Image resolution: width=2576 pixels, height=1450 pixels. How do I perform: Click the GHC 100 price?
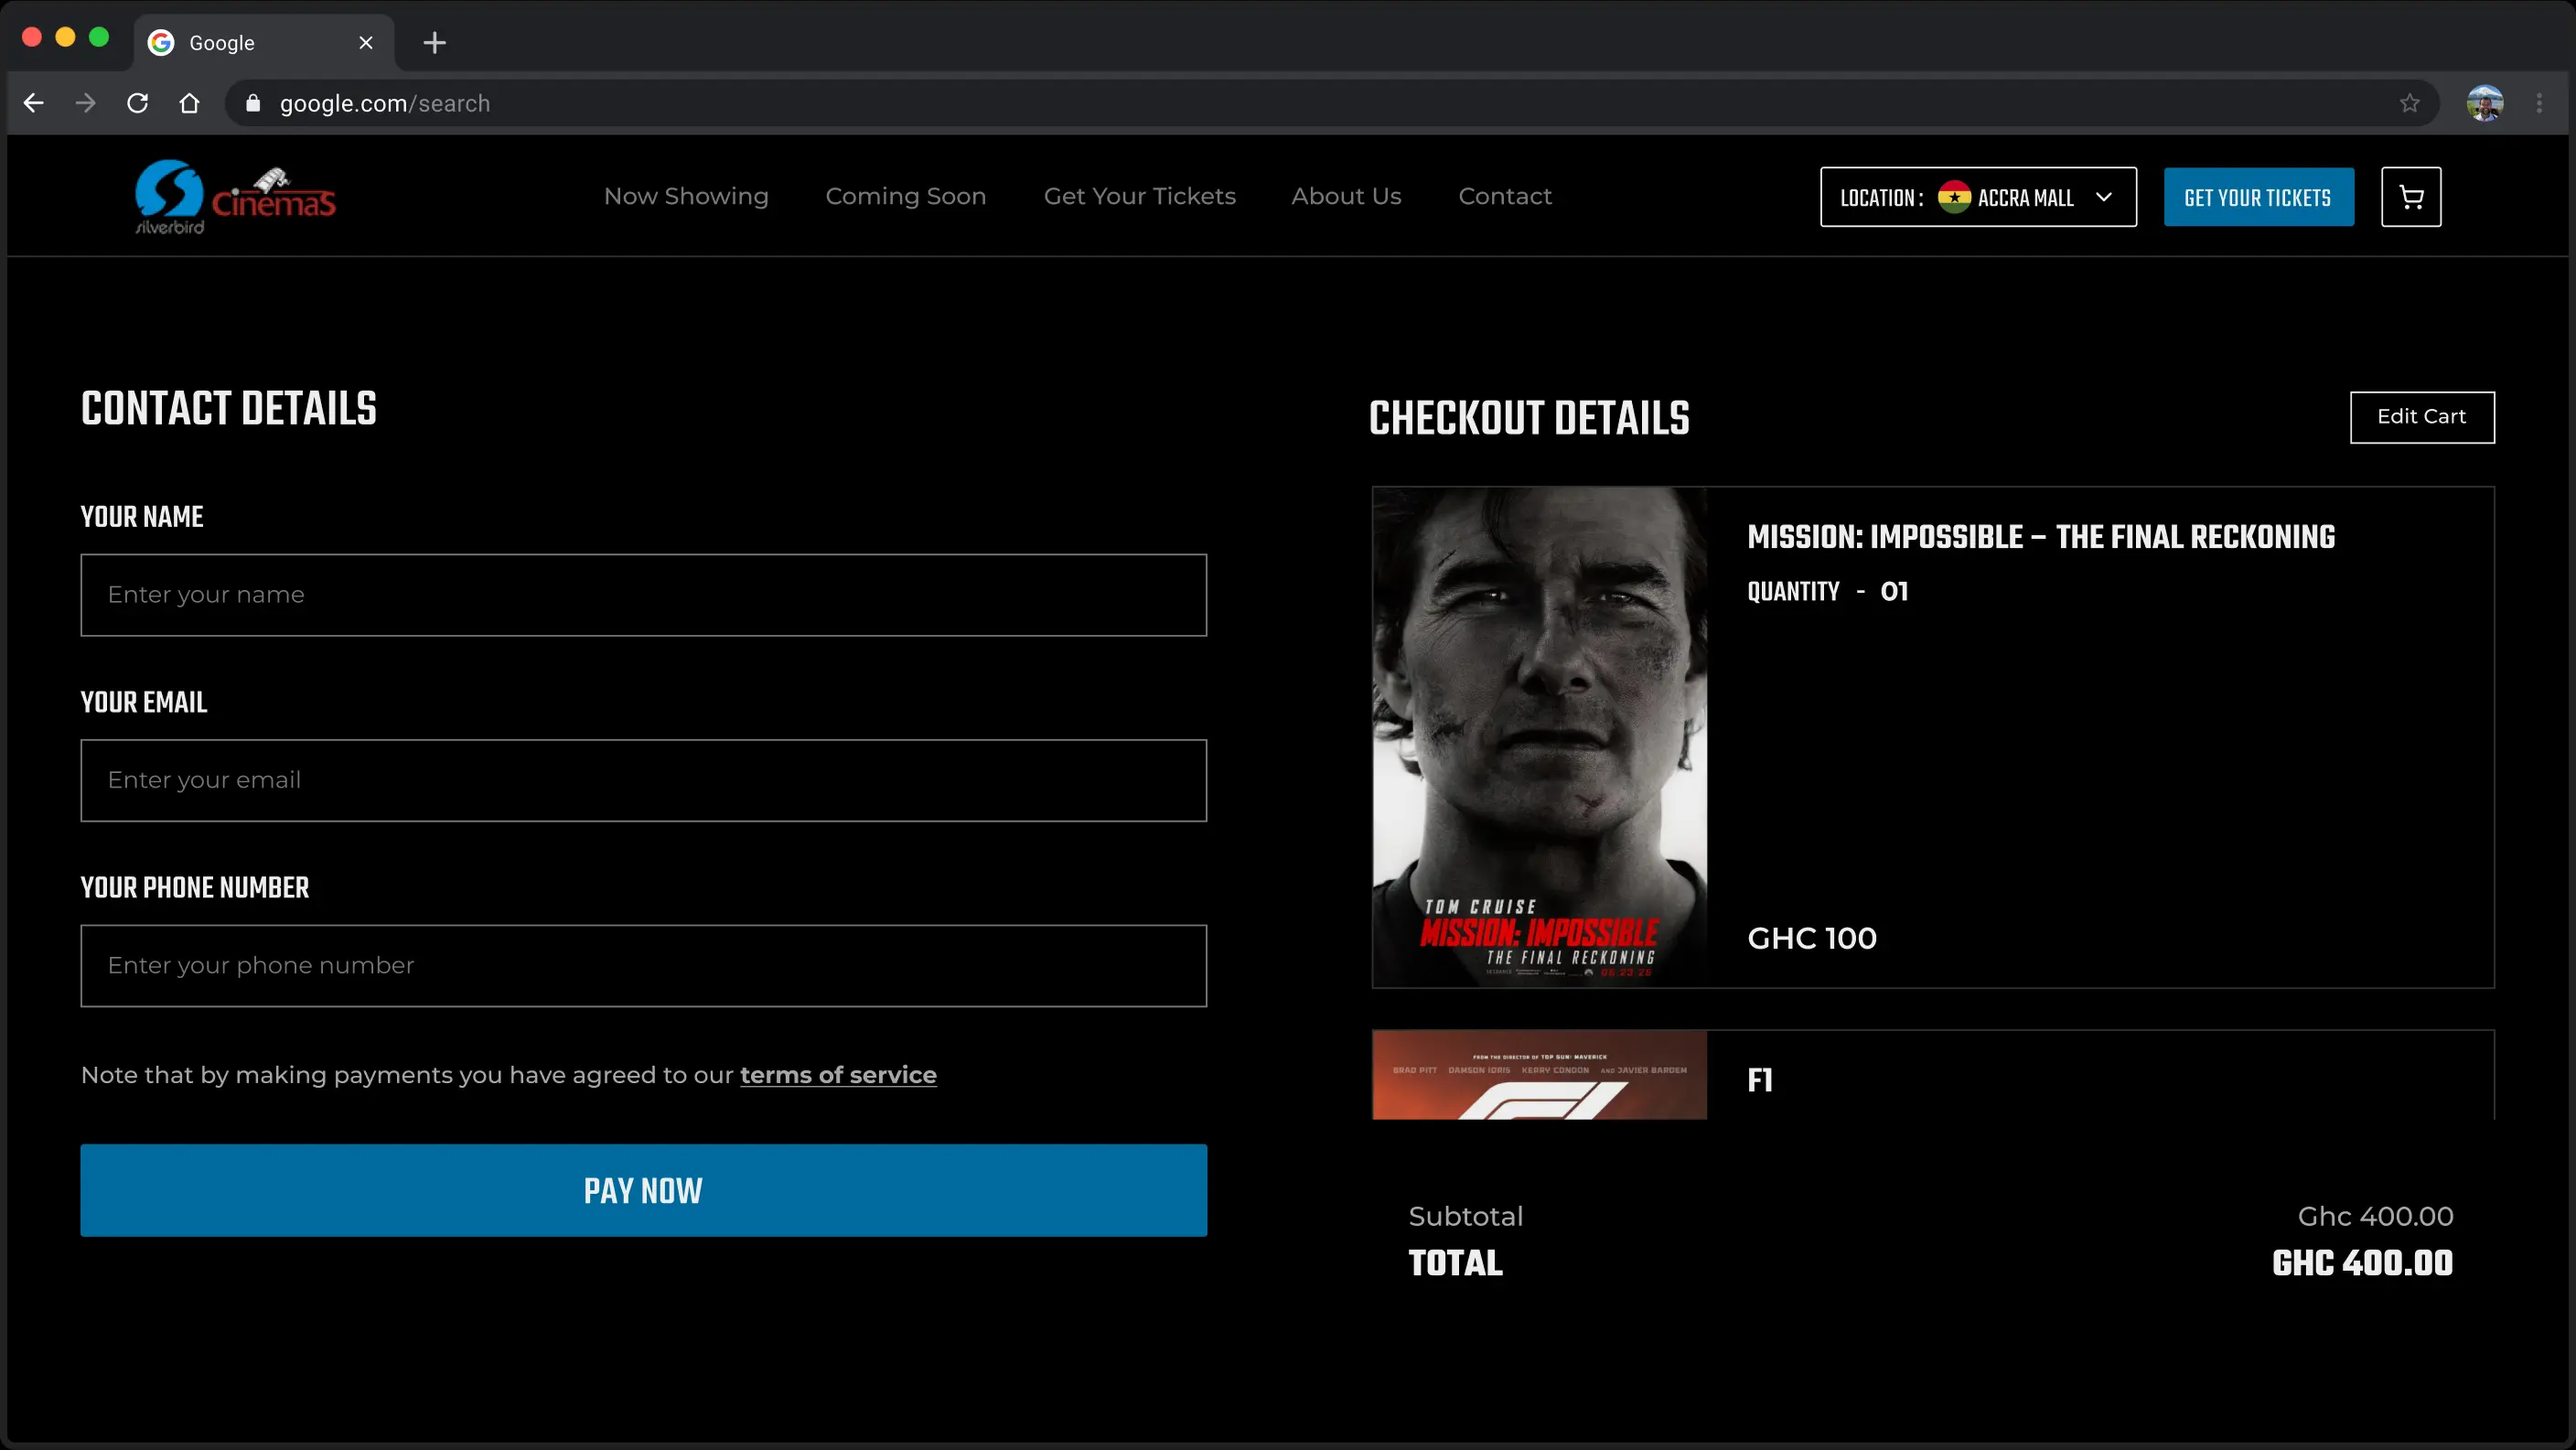click(1812, 938)
